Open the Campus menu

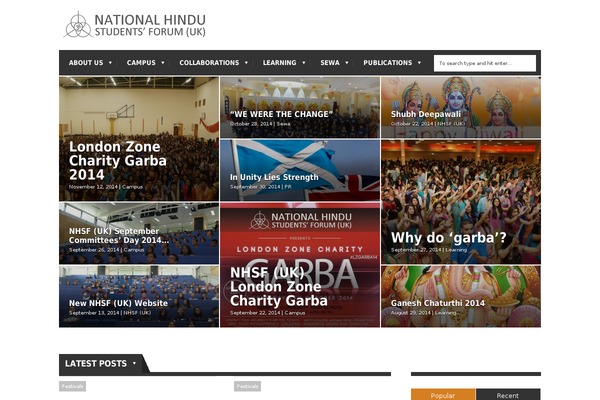click(x=141, y=63)
